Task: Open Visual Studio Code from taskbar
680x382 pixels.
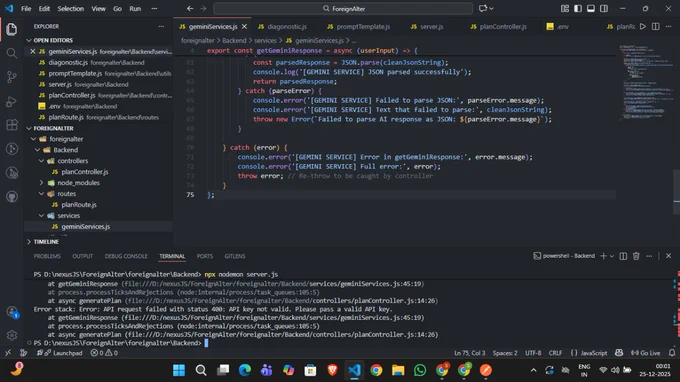Action: [x=354, y=370]
